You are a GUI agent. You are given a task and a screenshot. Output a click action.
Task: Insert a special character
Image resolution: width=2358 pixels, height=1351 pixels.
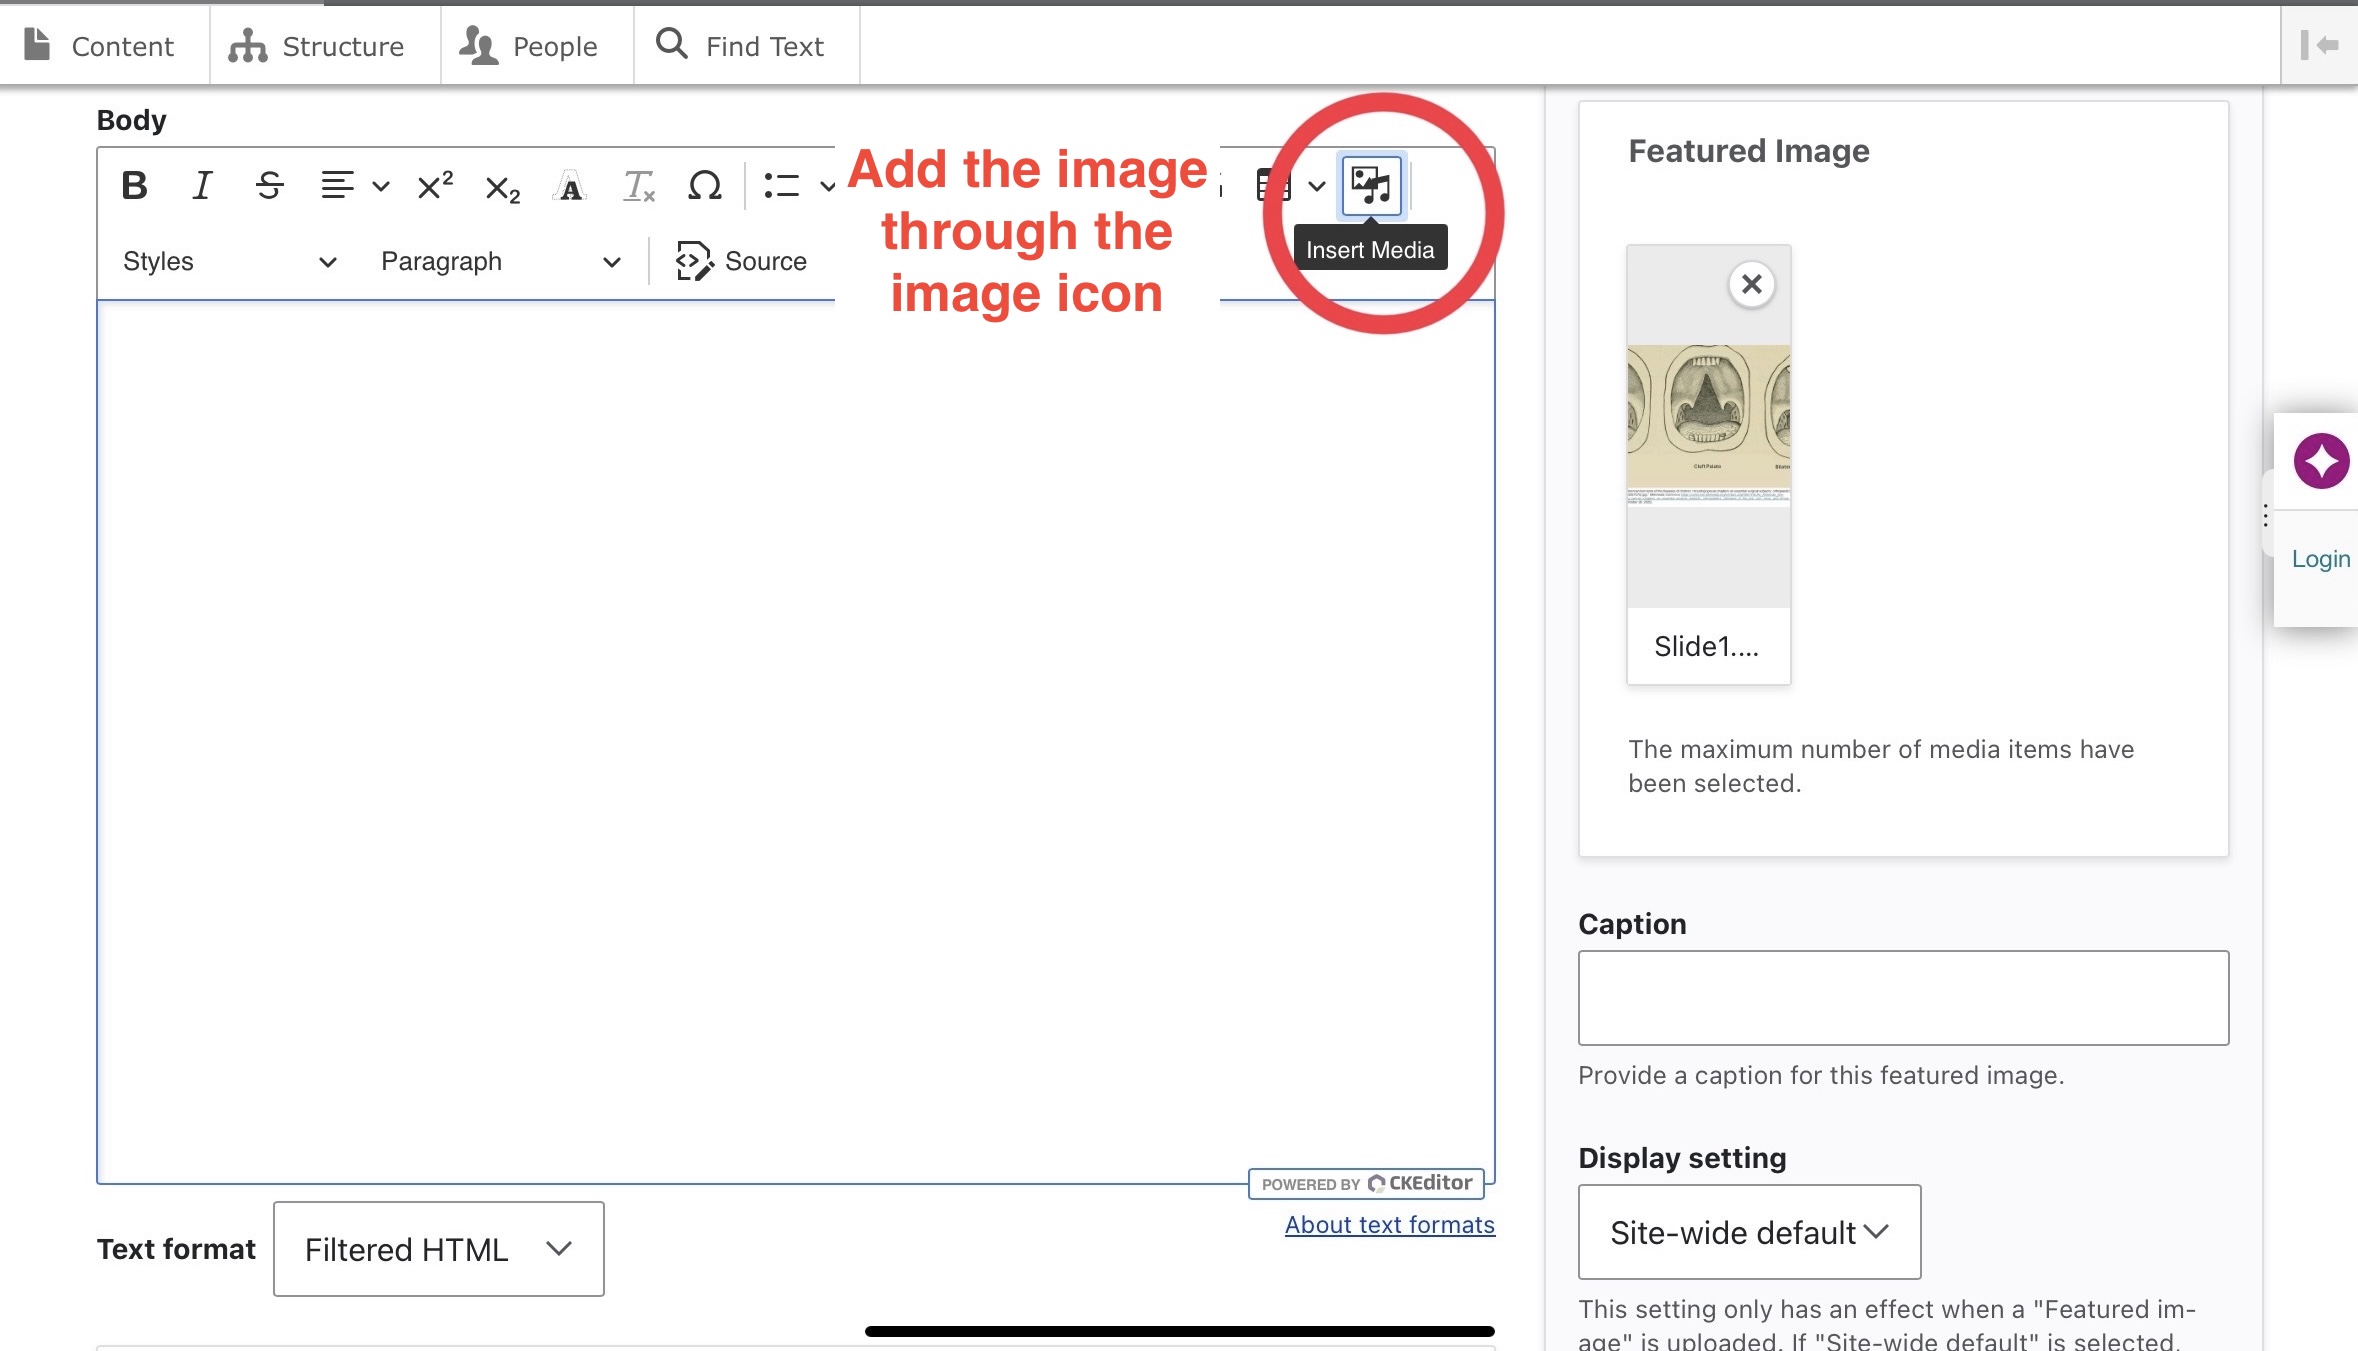point(704,185)
